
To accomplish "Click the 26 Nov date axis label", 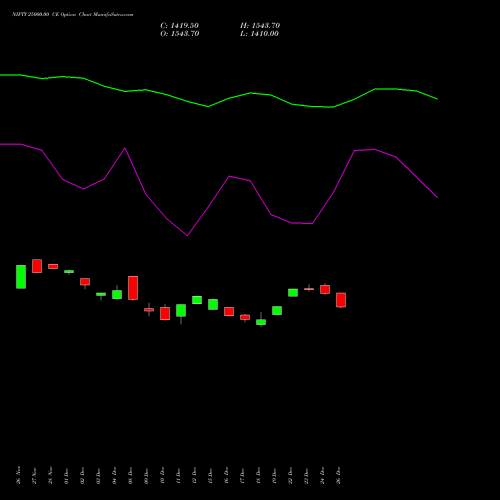I will pyautogui.click(x=18, y=475).
